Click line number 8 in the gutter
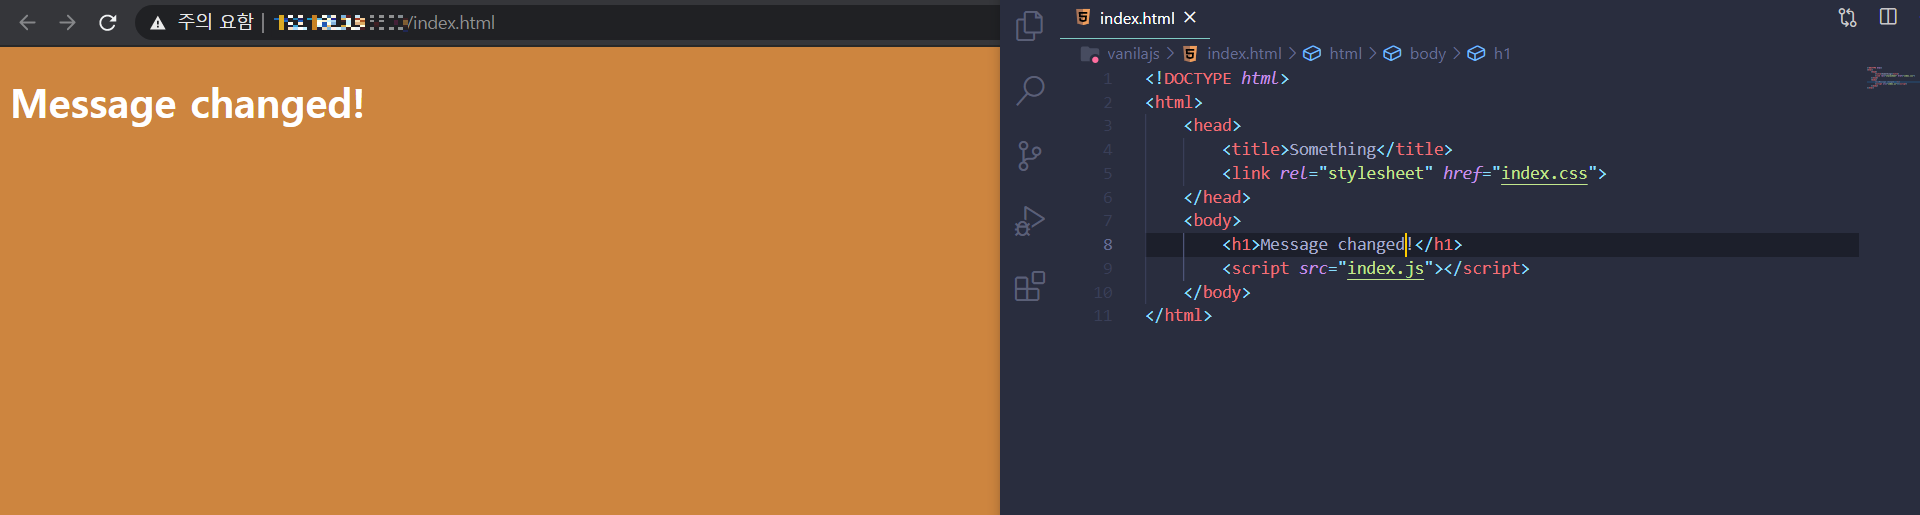 (x=1107, y=244)
